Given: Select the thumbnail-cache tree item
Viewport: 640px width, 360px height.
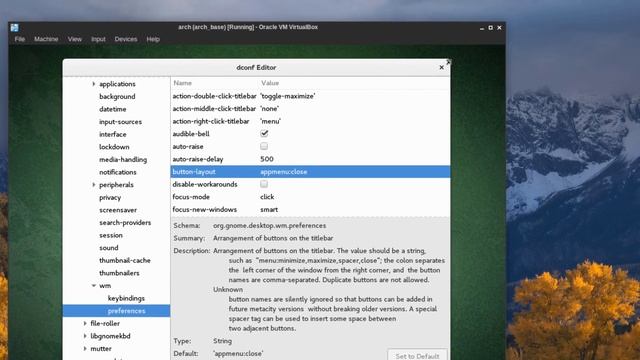Looking at the screenshot, I should click(x=125, y=260).
